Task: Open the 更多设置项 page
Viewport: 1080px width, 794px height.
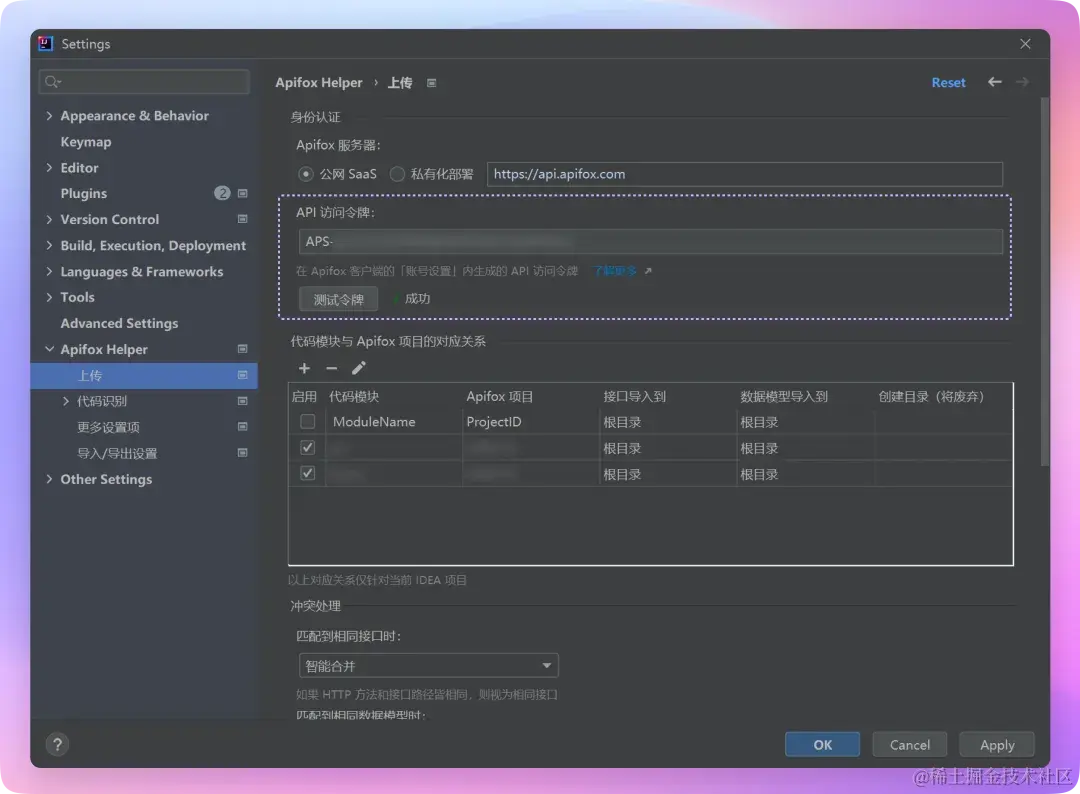Action: point(108,427)
